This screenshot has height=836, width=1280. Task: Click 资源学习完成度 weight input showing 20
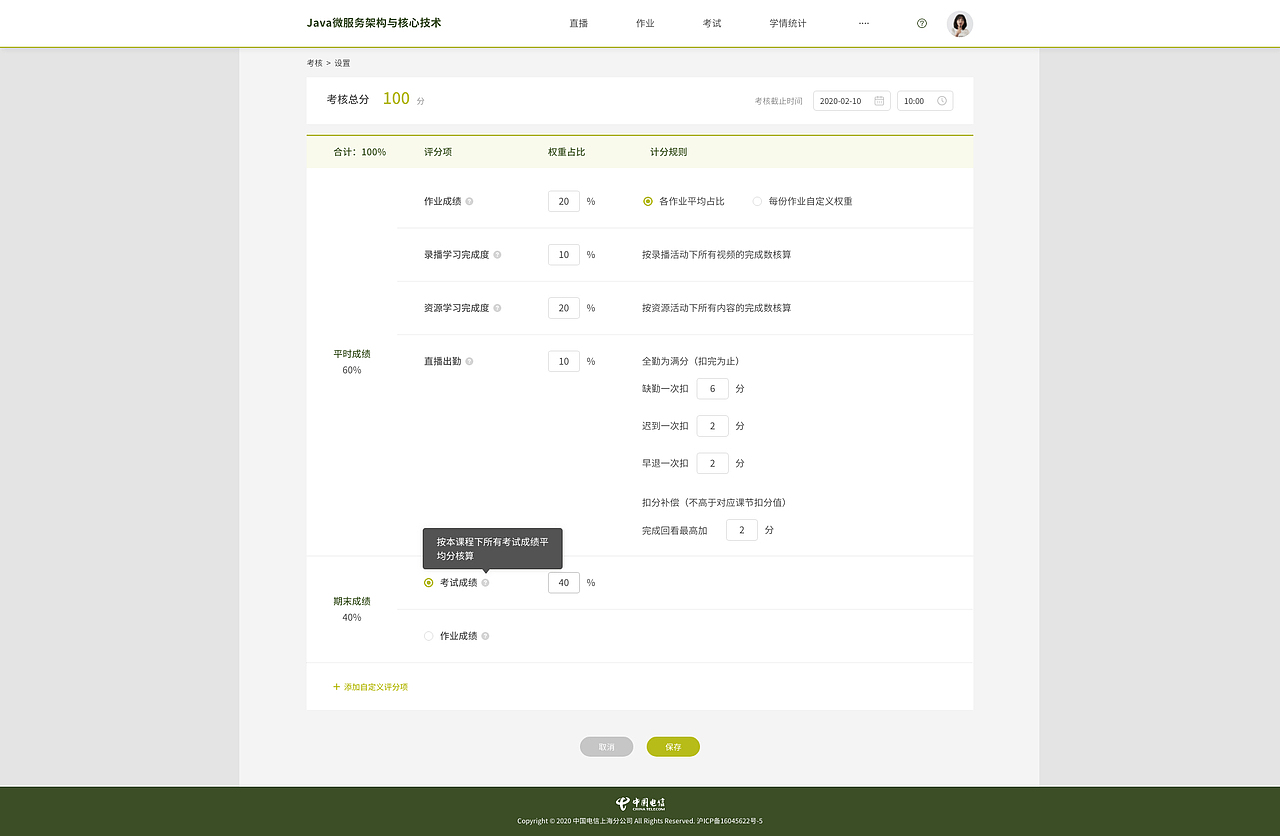[x=564, y=308]
